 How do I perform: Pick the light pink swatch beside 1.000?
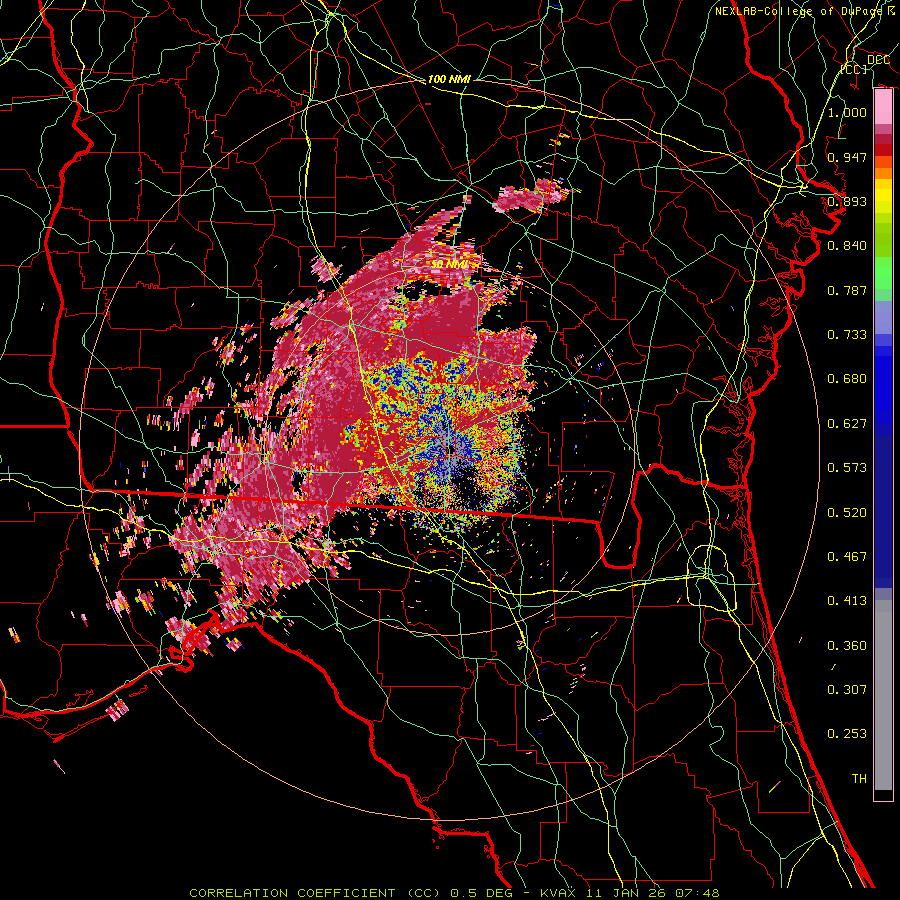pyautogui.click(x=883, y=107)
